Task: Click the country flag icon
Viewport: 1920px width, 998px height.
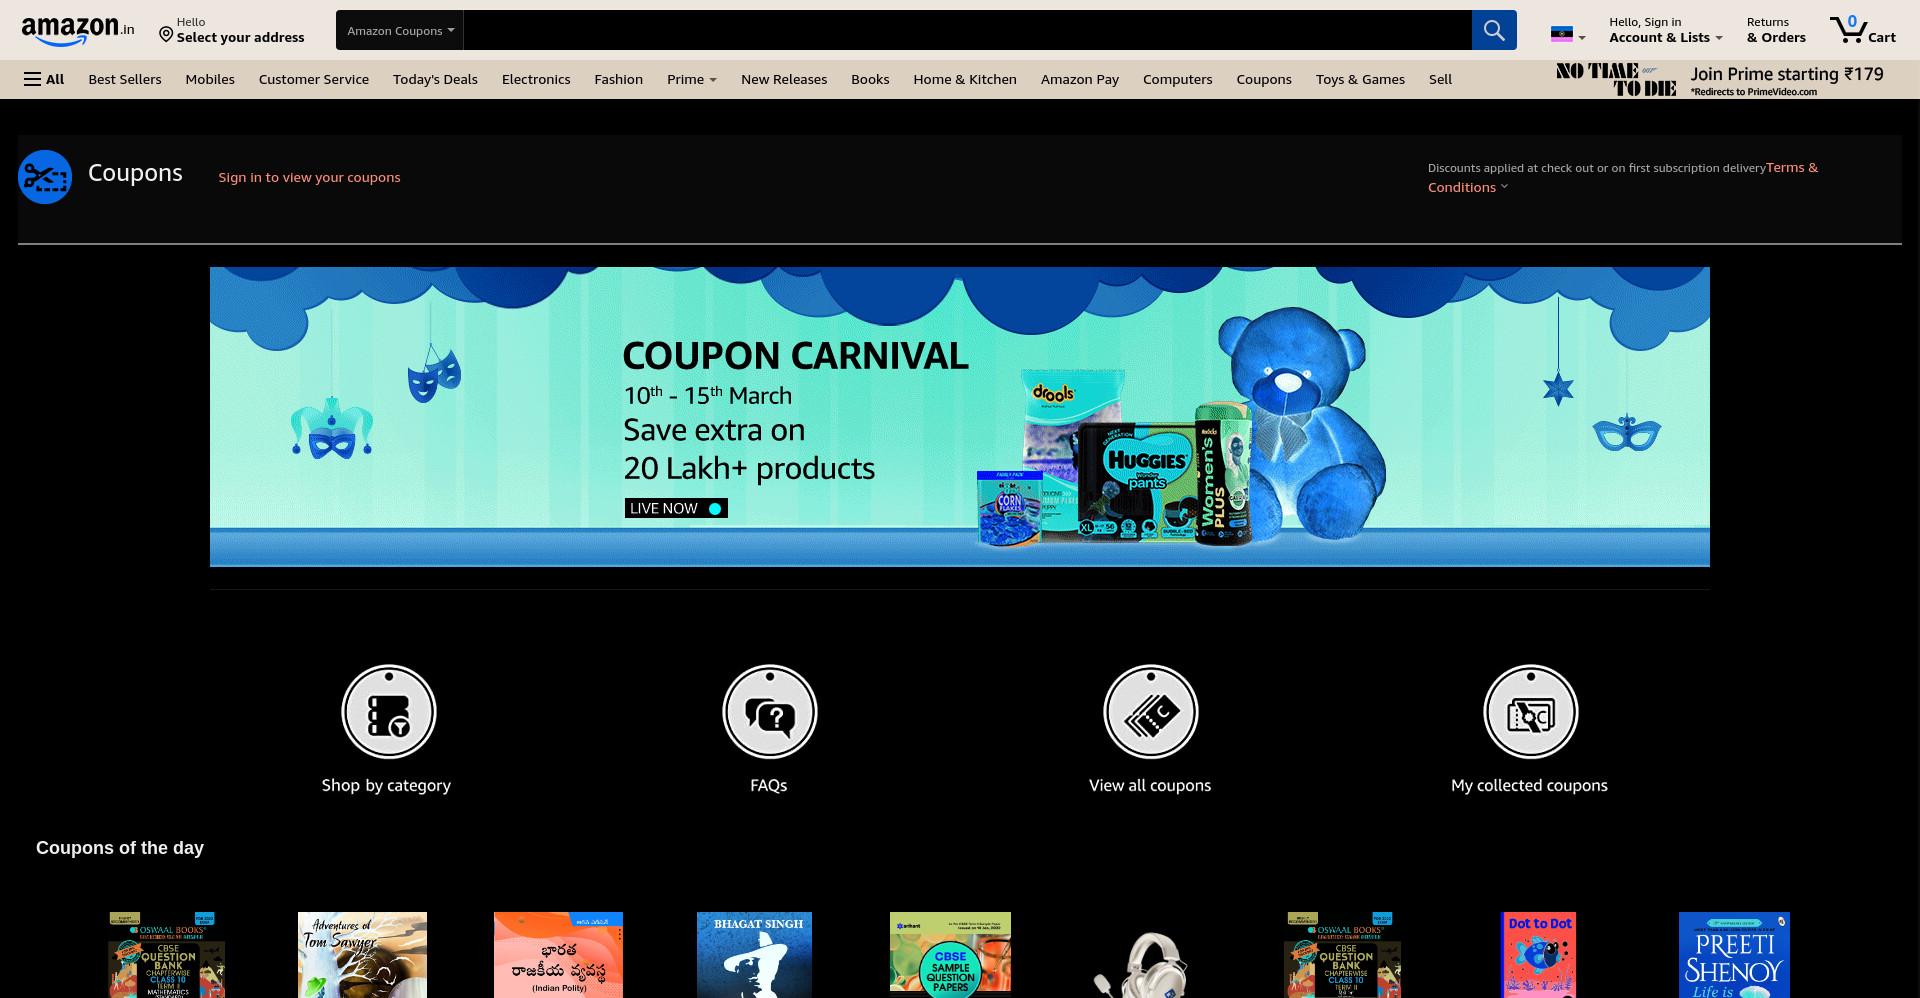Action: (x=1561, y=34)
